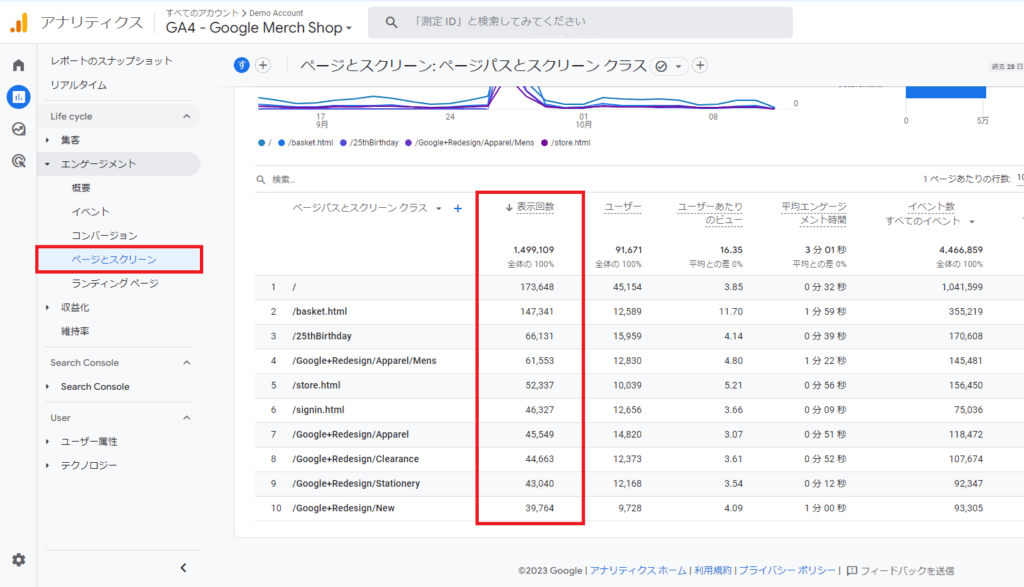Toggle /store.html chart legend item
The height and width of the screenshot is (587, 1024).
tap(566, 143)
